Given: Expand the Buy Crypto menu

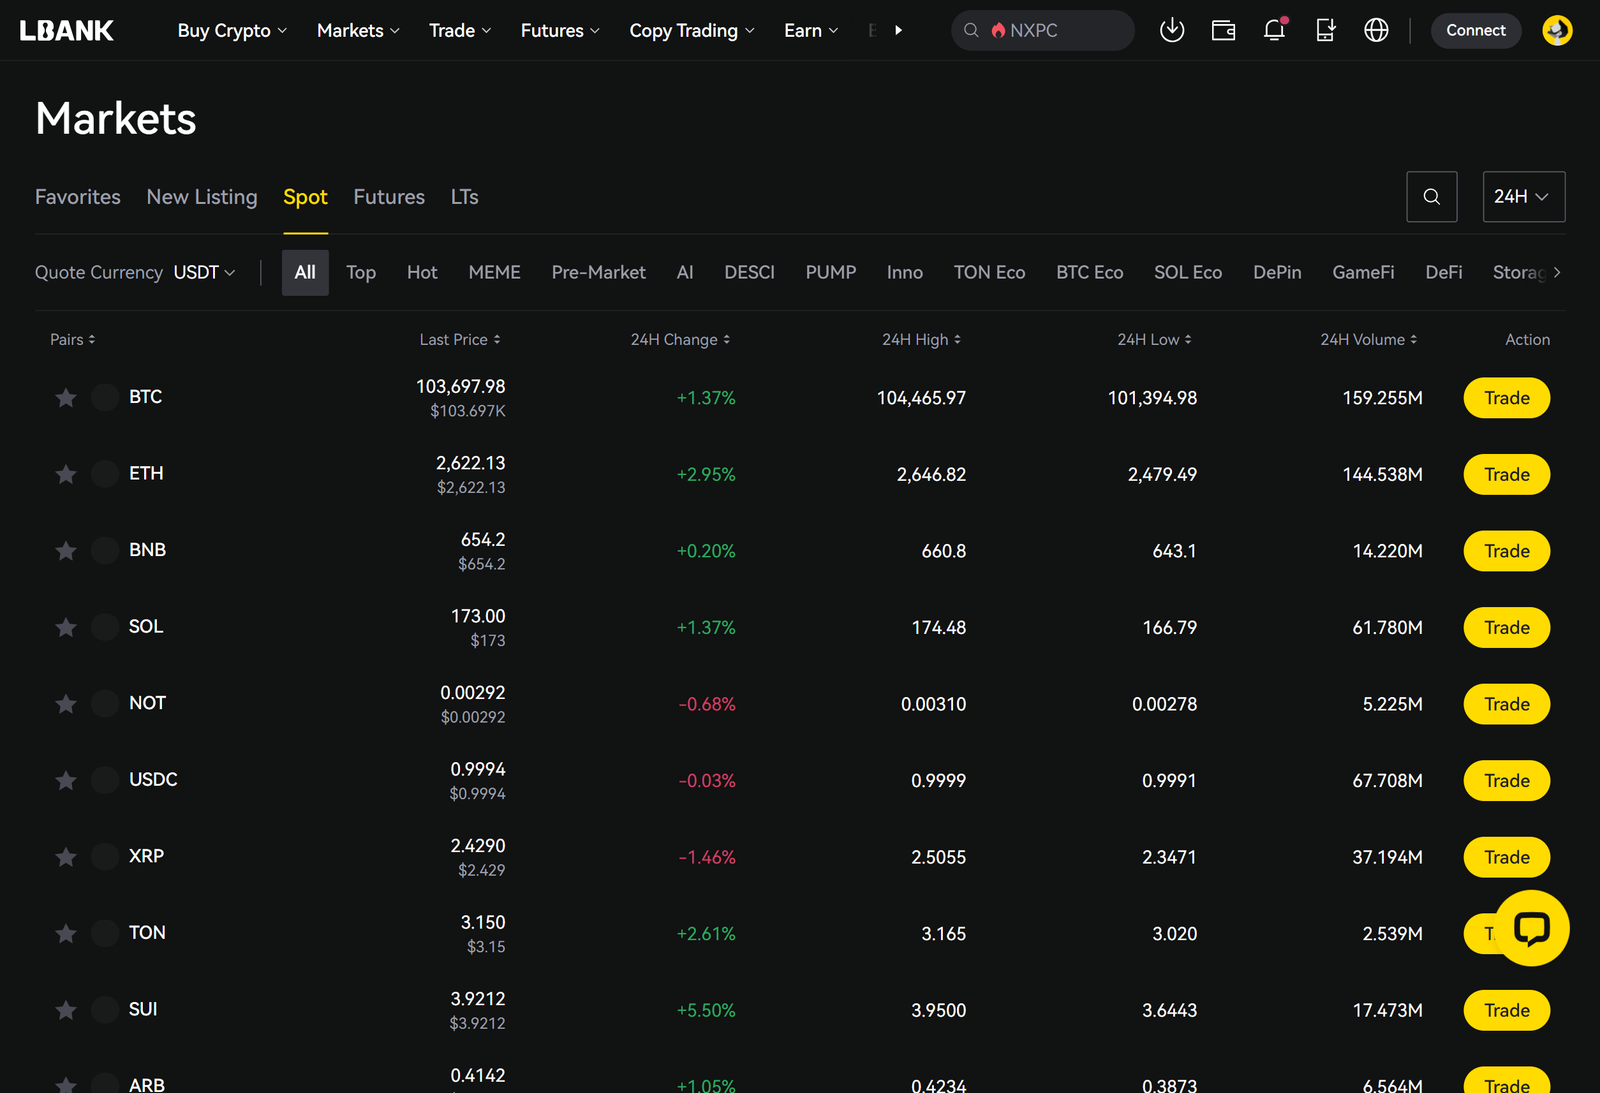Looking at the screenshot, I should (232, 30).
